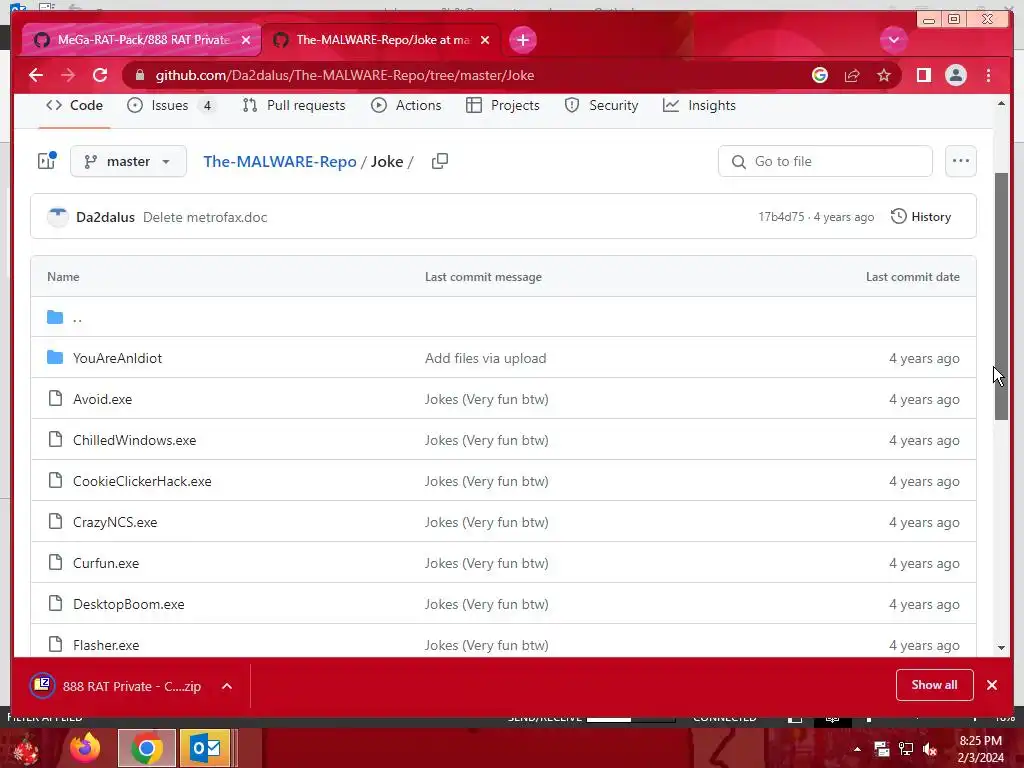Click the Go to file search field

pos(825,161)
